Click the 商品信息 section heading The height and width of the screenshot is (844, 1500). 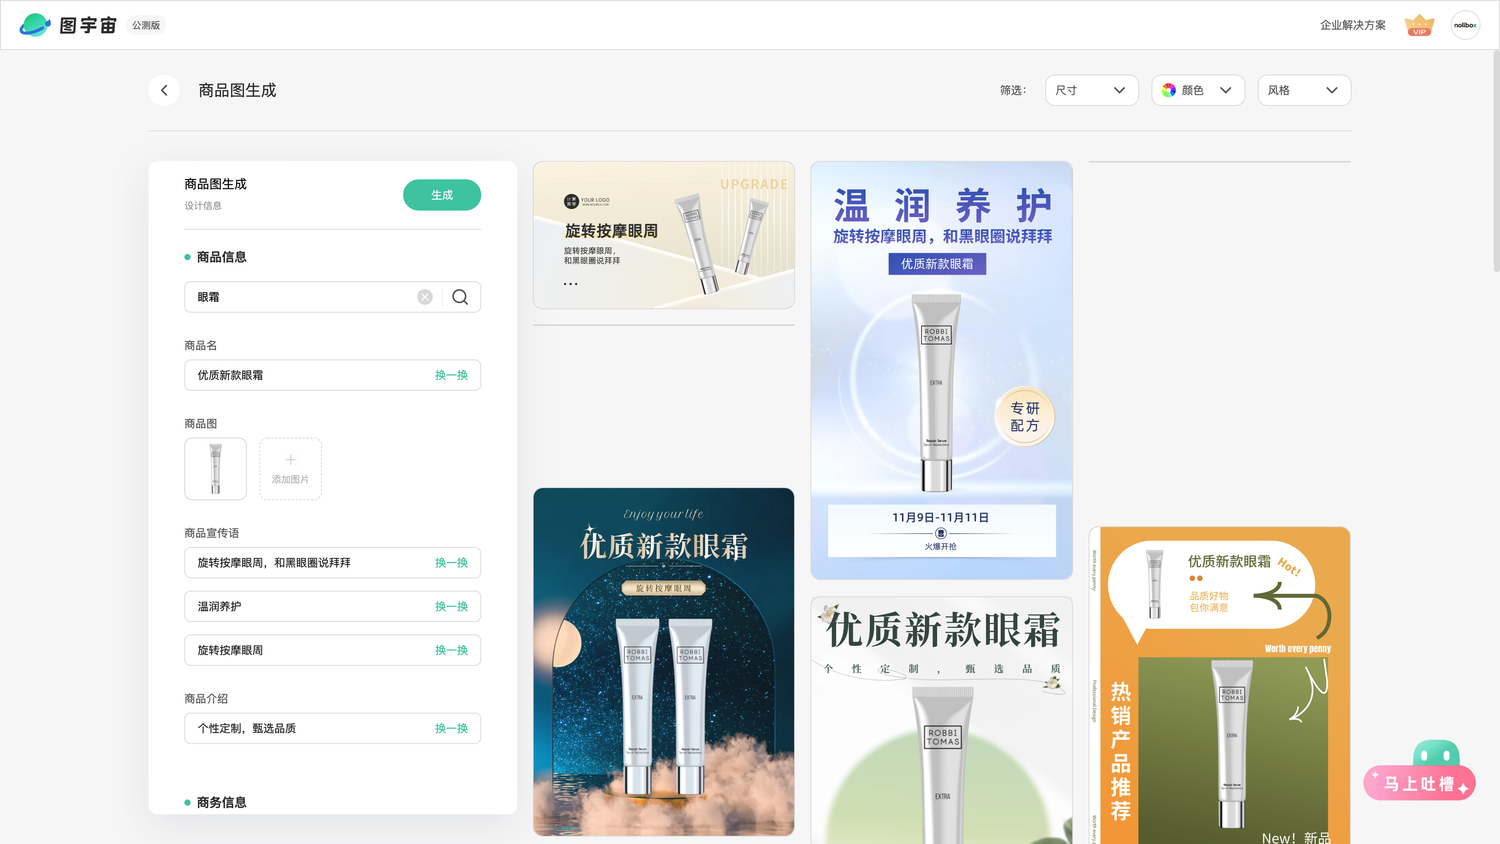tap(221, 257)
